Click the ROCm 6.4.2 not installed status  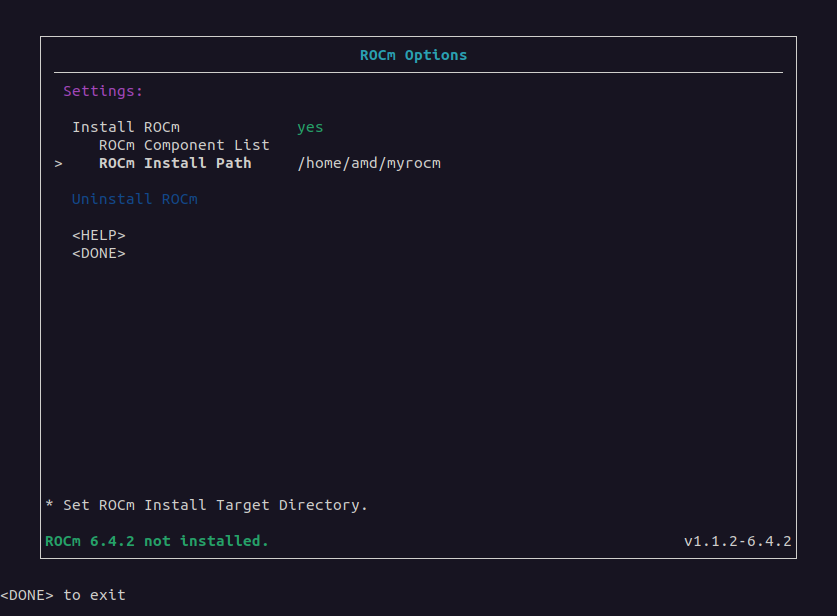point(156,541)
